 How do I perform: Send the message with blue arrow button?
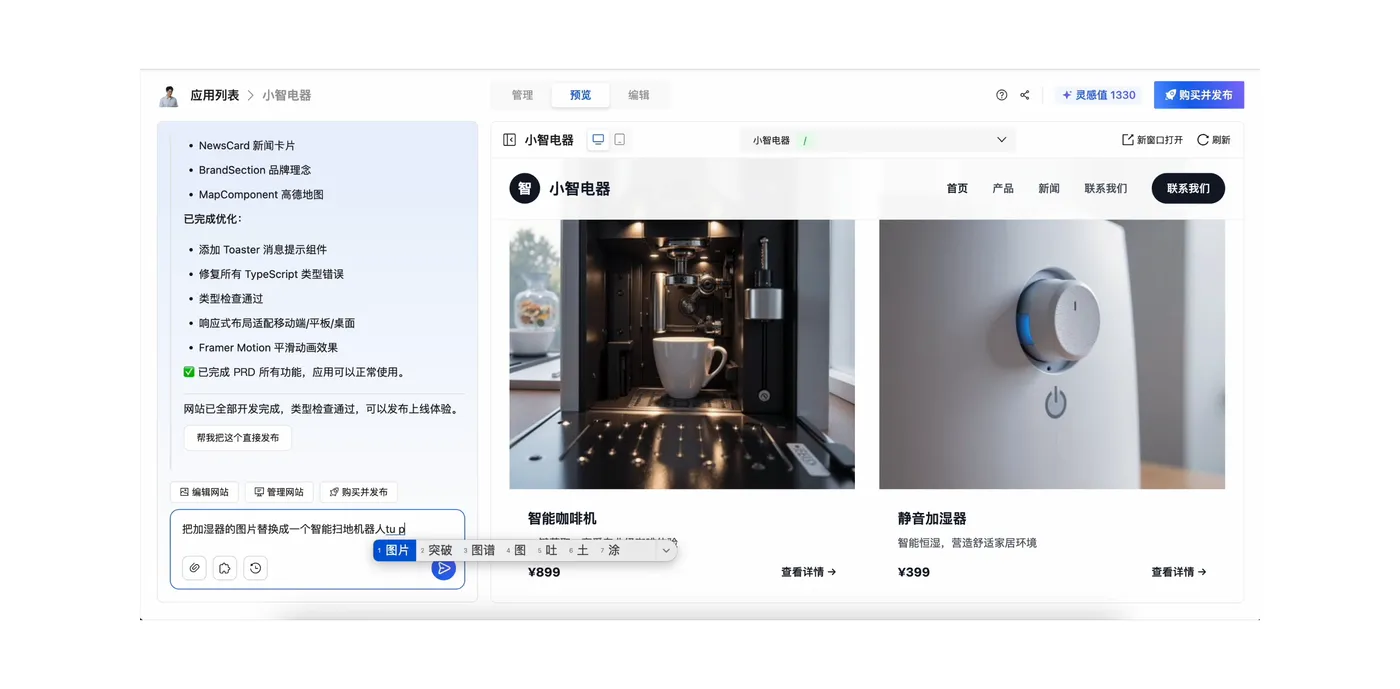coord(443,569)
